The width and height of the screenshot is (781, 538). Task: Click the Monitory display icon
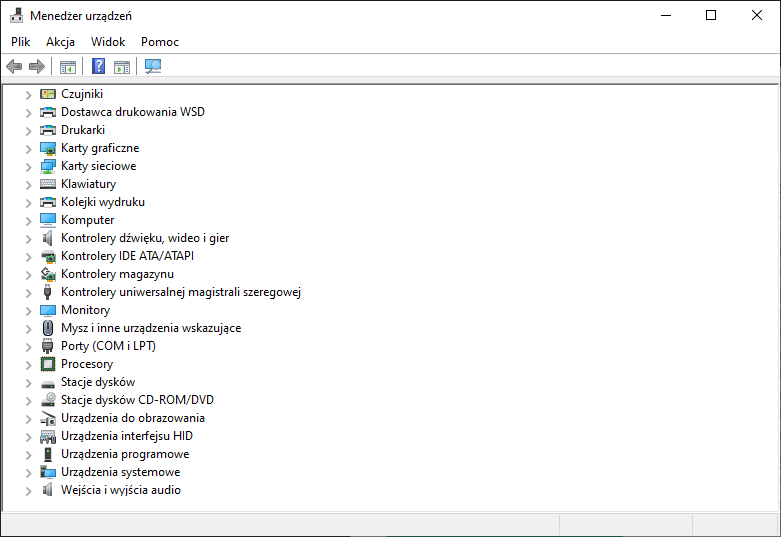48,310
